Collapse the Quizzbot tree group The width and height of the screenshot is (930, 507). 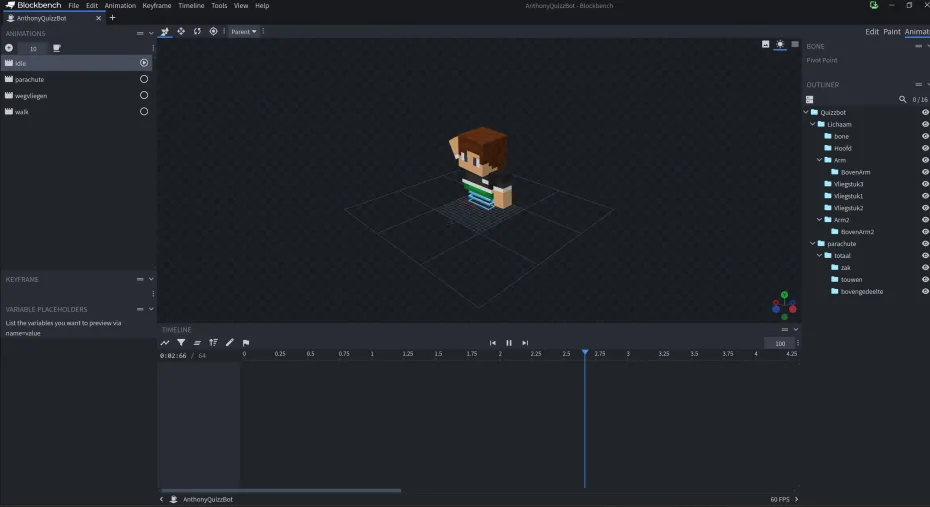point(806,112)
